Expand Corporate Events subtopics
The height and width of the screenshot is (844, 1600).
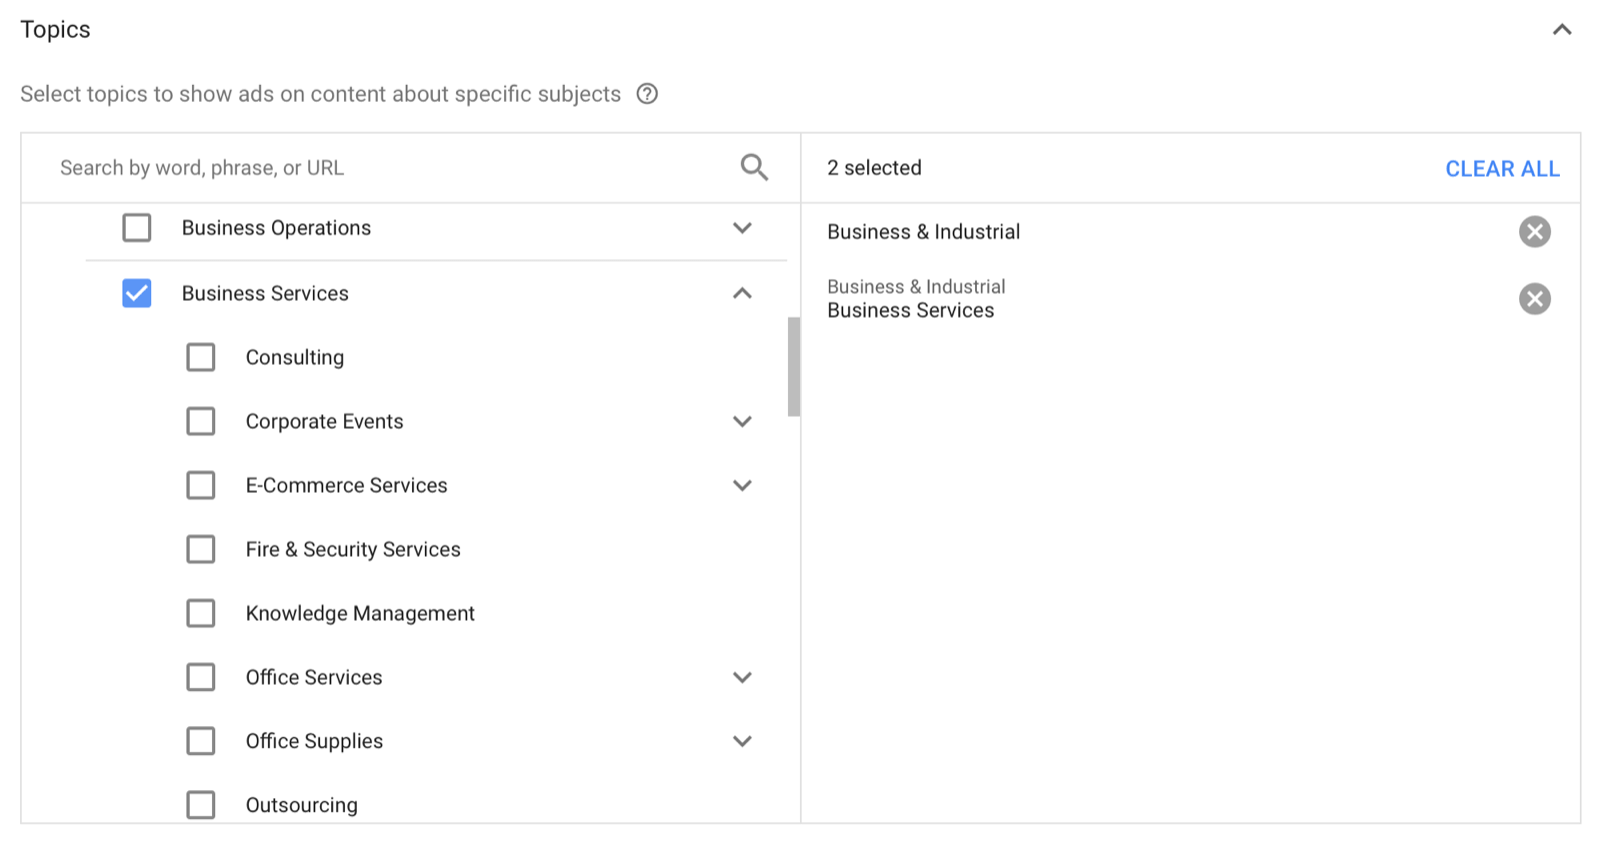(x=742, y=421)
